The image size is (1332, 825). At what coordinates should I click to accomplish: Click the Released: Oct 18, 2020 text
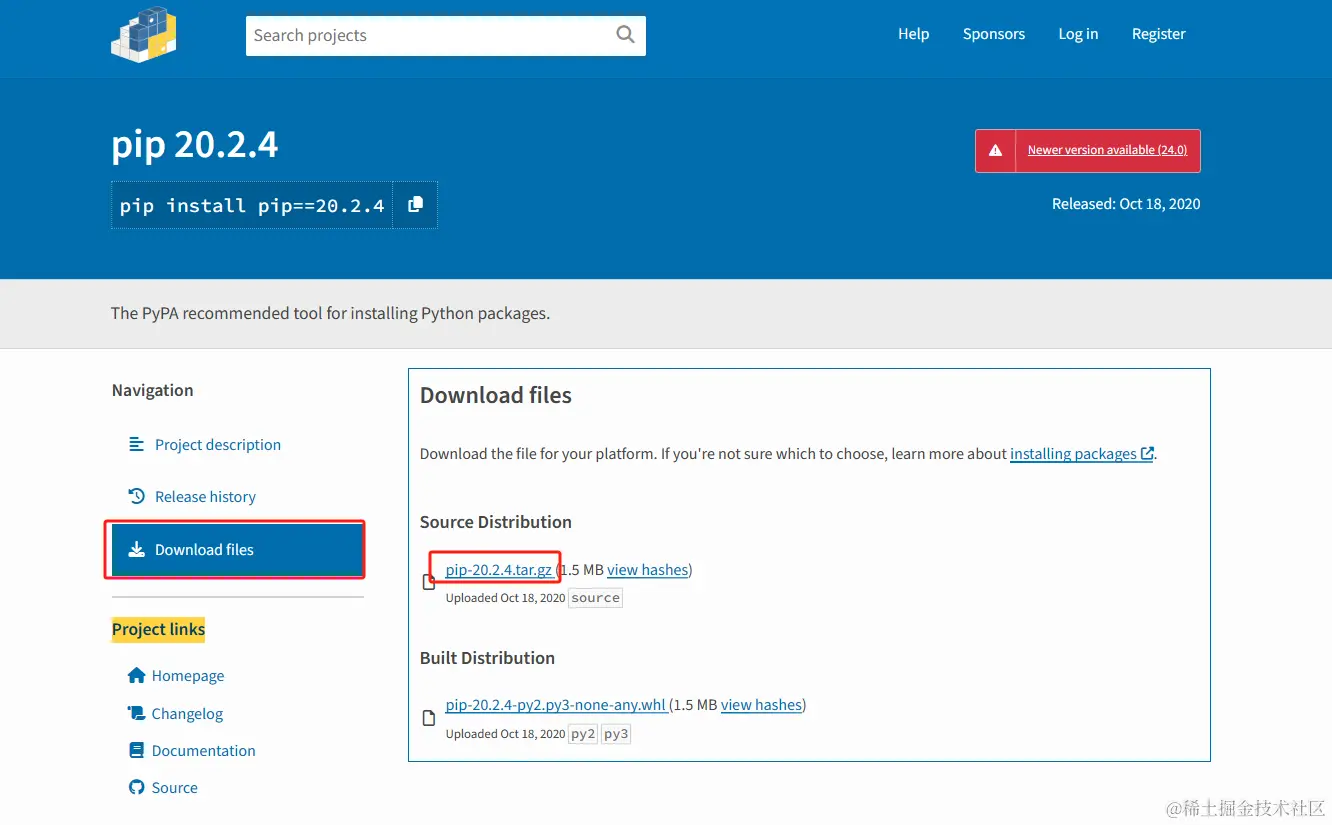[1126, 204]
